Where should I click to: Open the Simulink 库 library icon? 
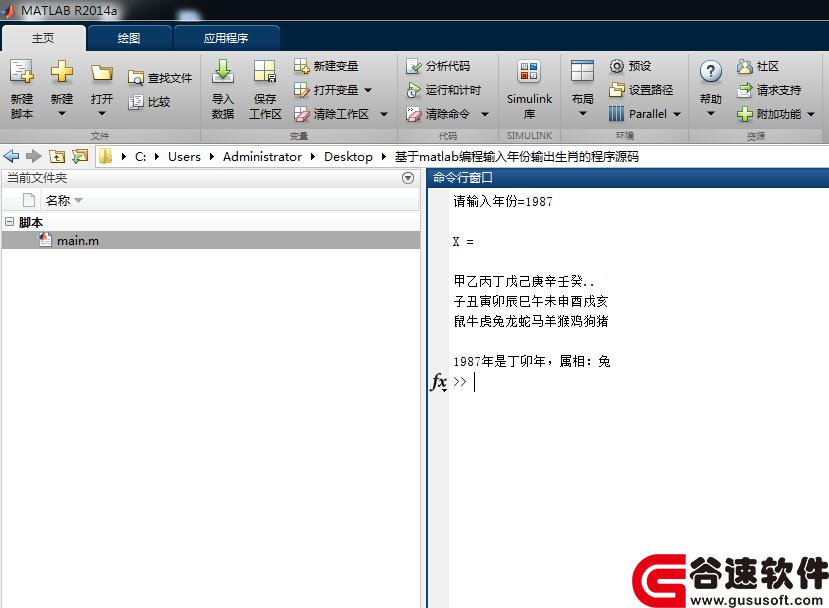click(529, 71)
